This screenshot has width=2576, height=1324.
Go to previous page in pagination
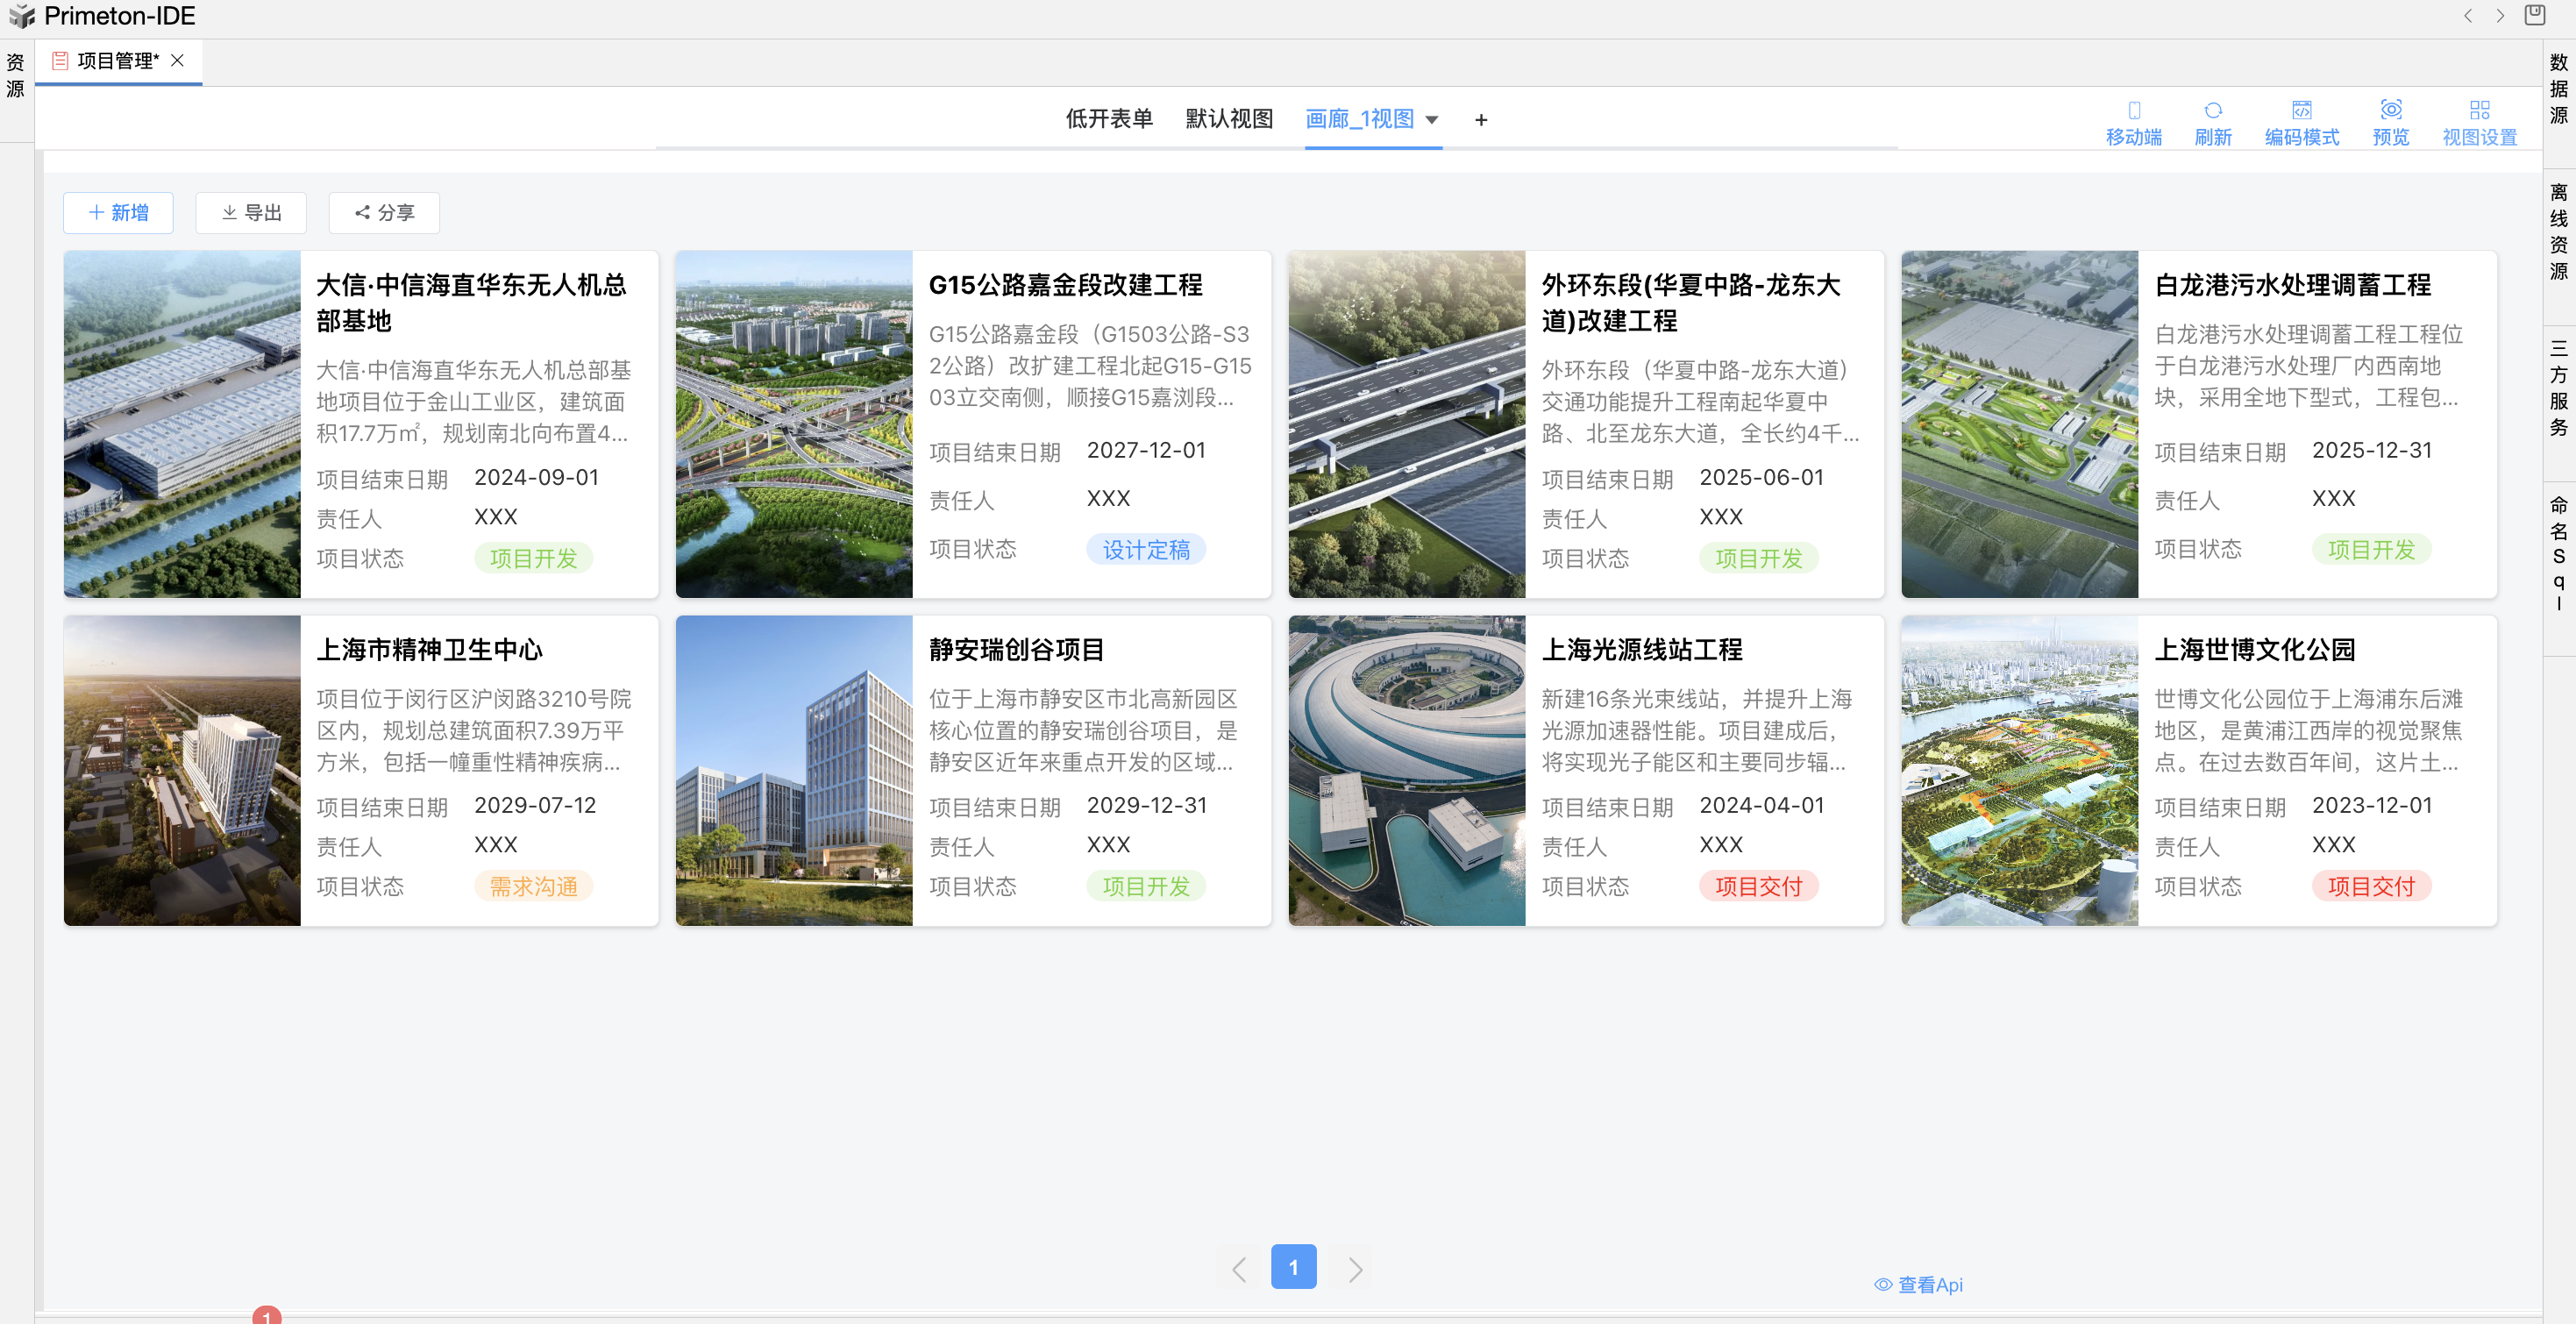point(1239,1269)
